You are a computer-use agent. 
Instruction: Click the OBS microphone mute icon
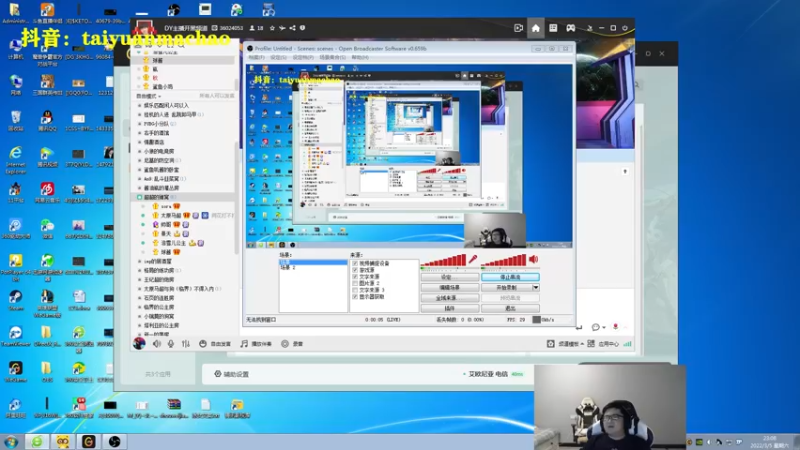tap(473, 259)
